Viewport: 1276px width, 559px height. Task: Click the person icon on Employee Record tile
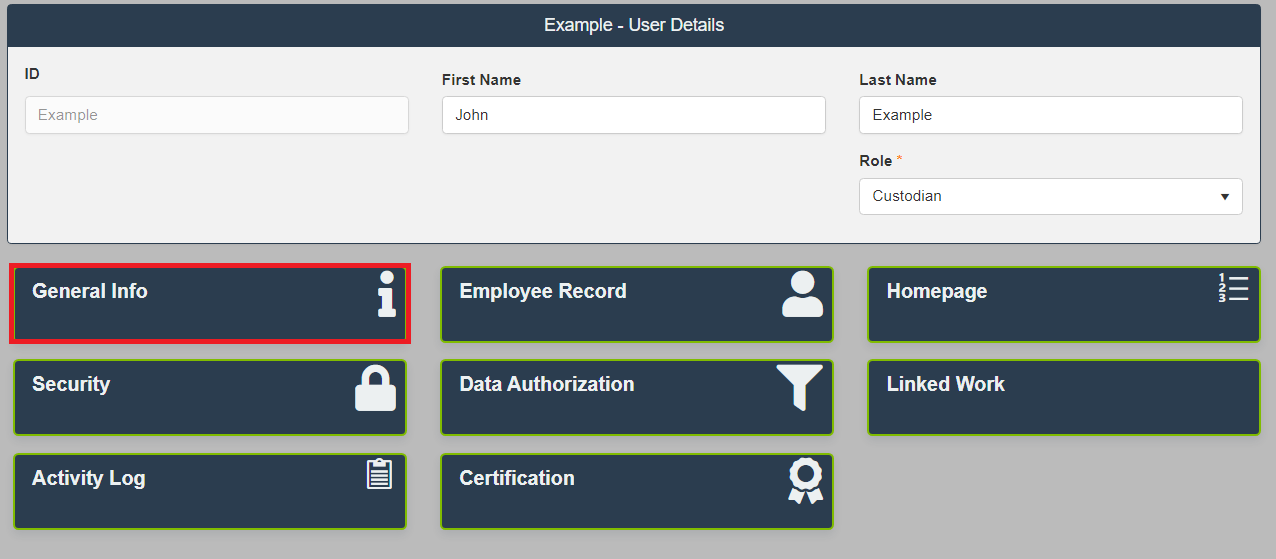(x=802, y=294)
